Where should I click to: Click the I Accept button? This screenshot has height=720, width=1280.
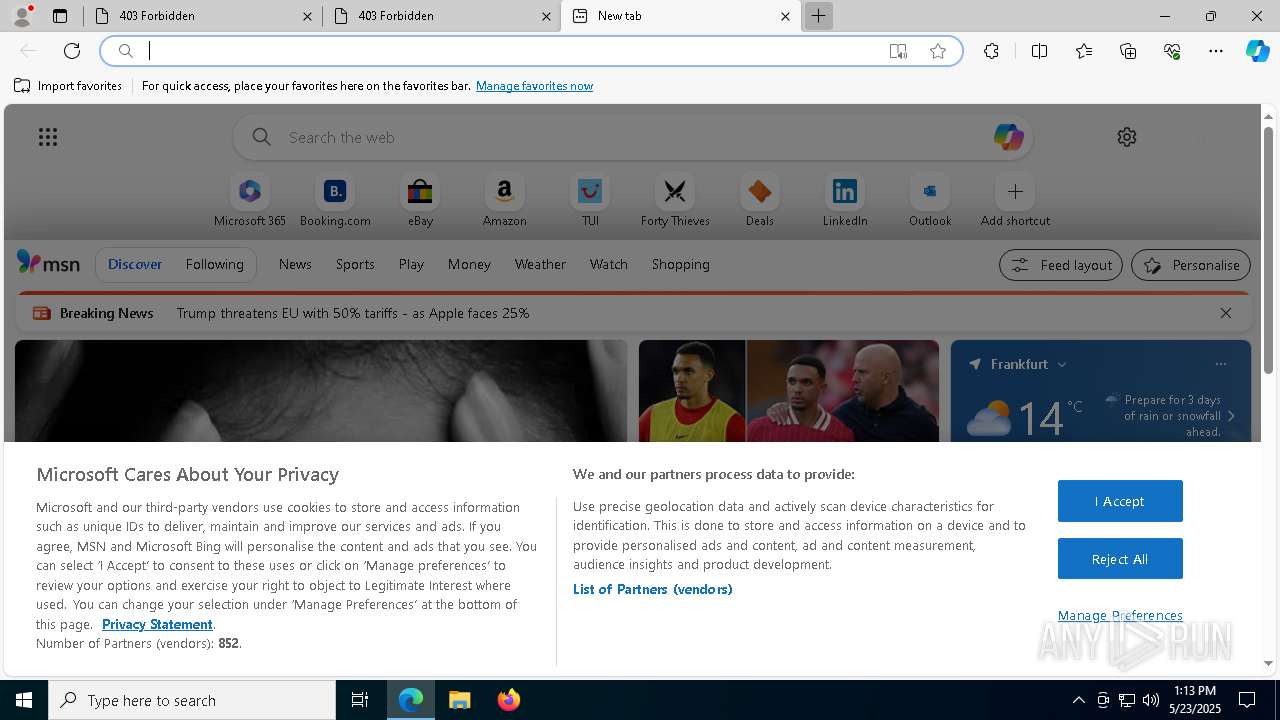(x=1120, y=501)
